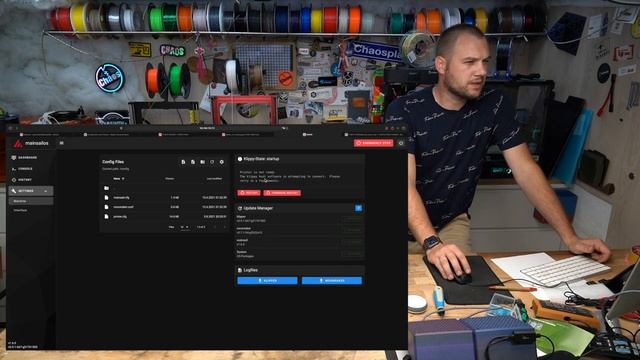Refresh the Config Files list

(212, 162)
